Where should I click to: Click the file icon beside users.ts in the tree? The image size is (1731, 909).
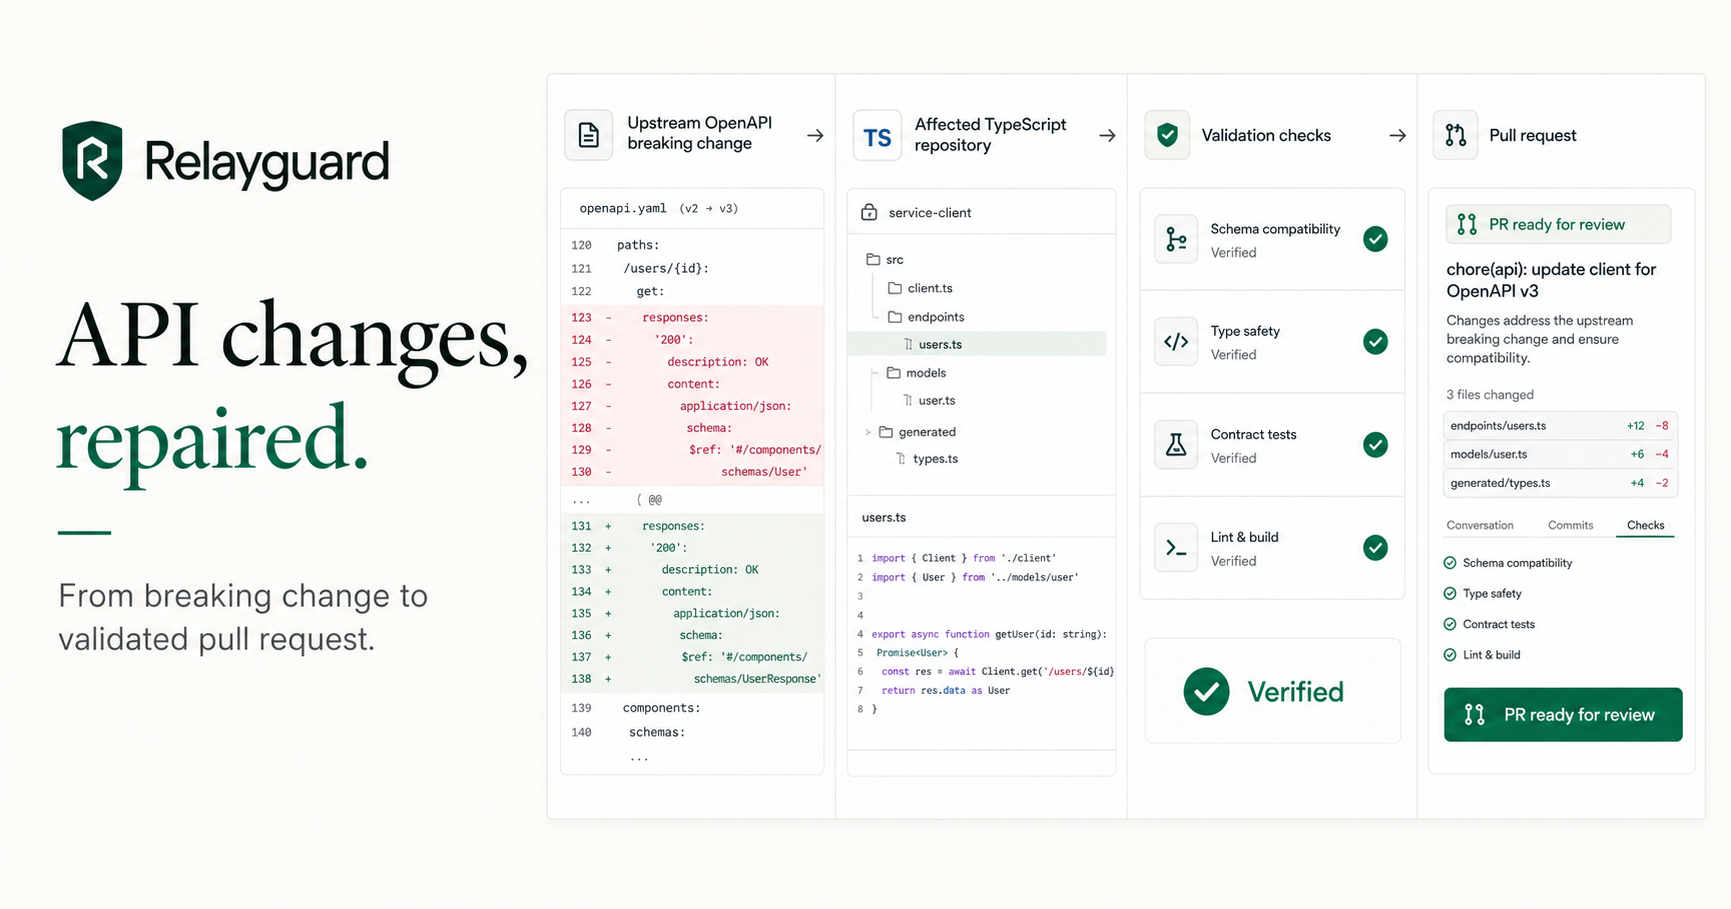(908, 344)
